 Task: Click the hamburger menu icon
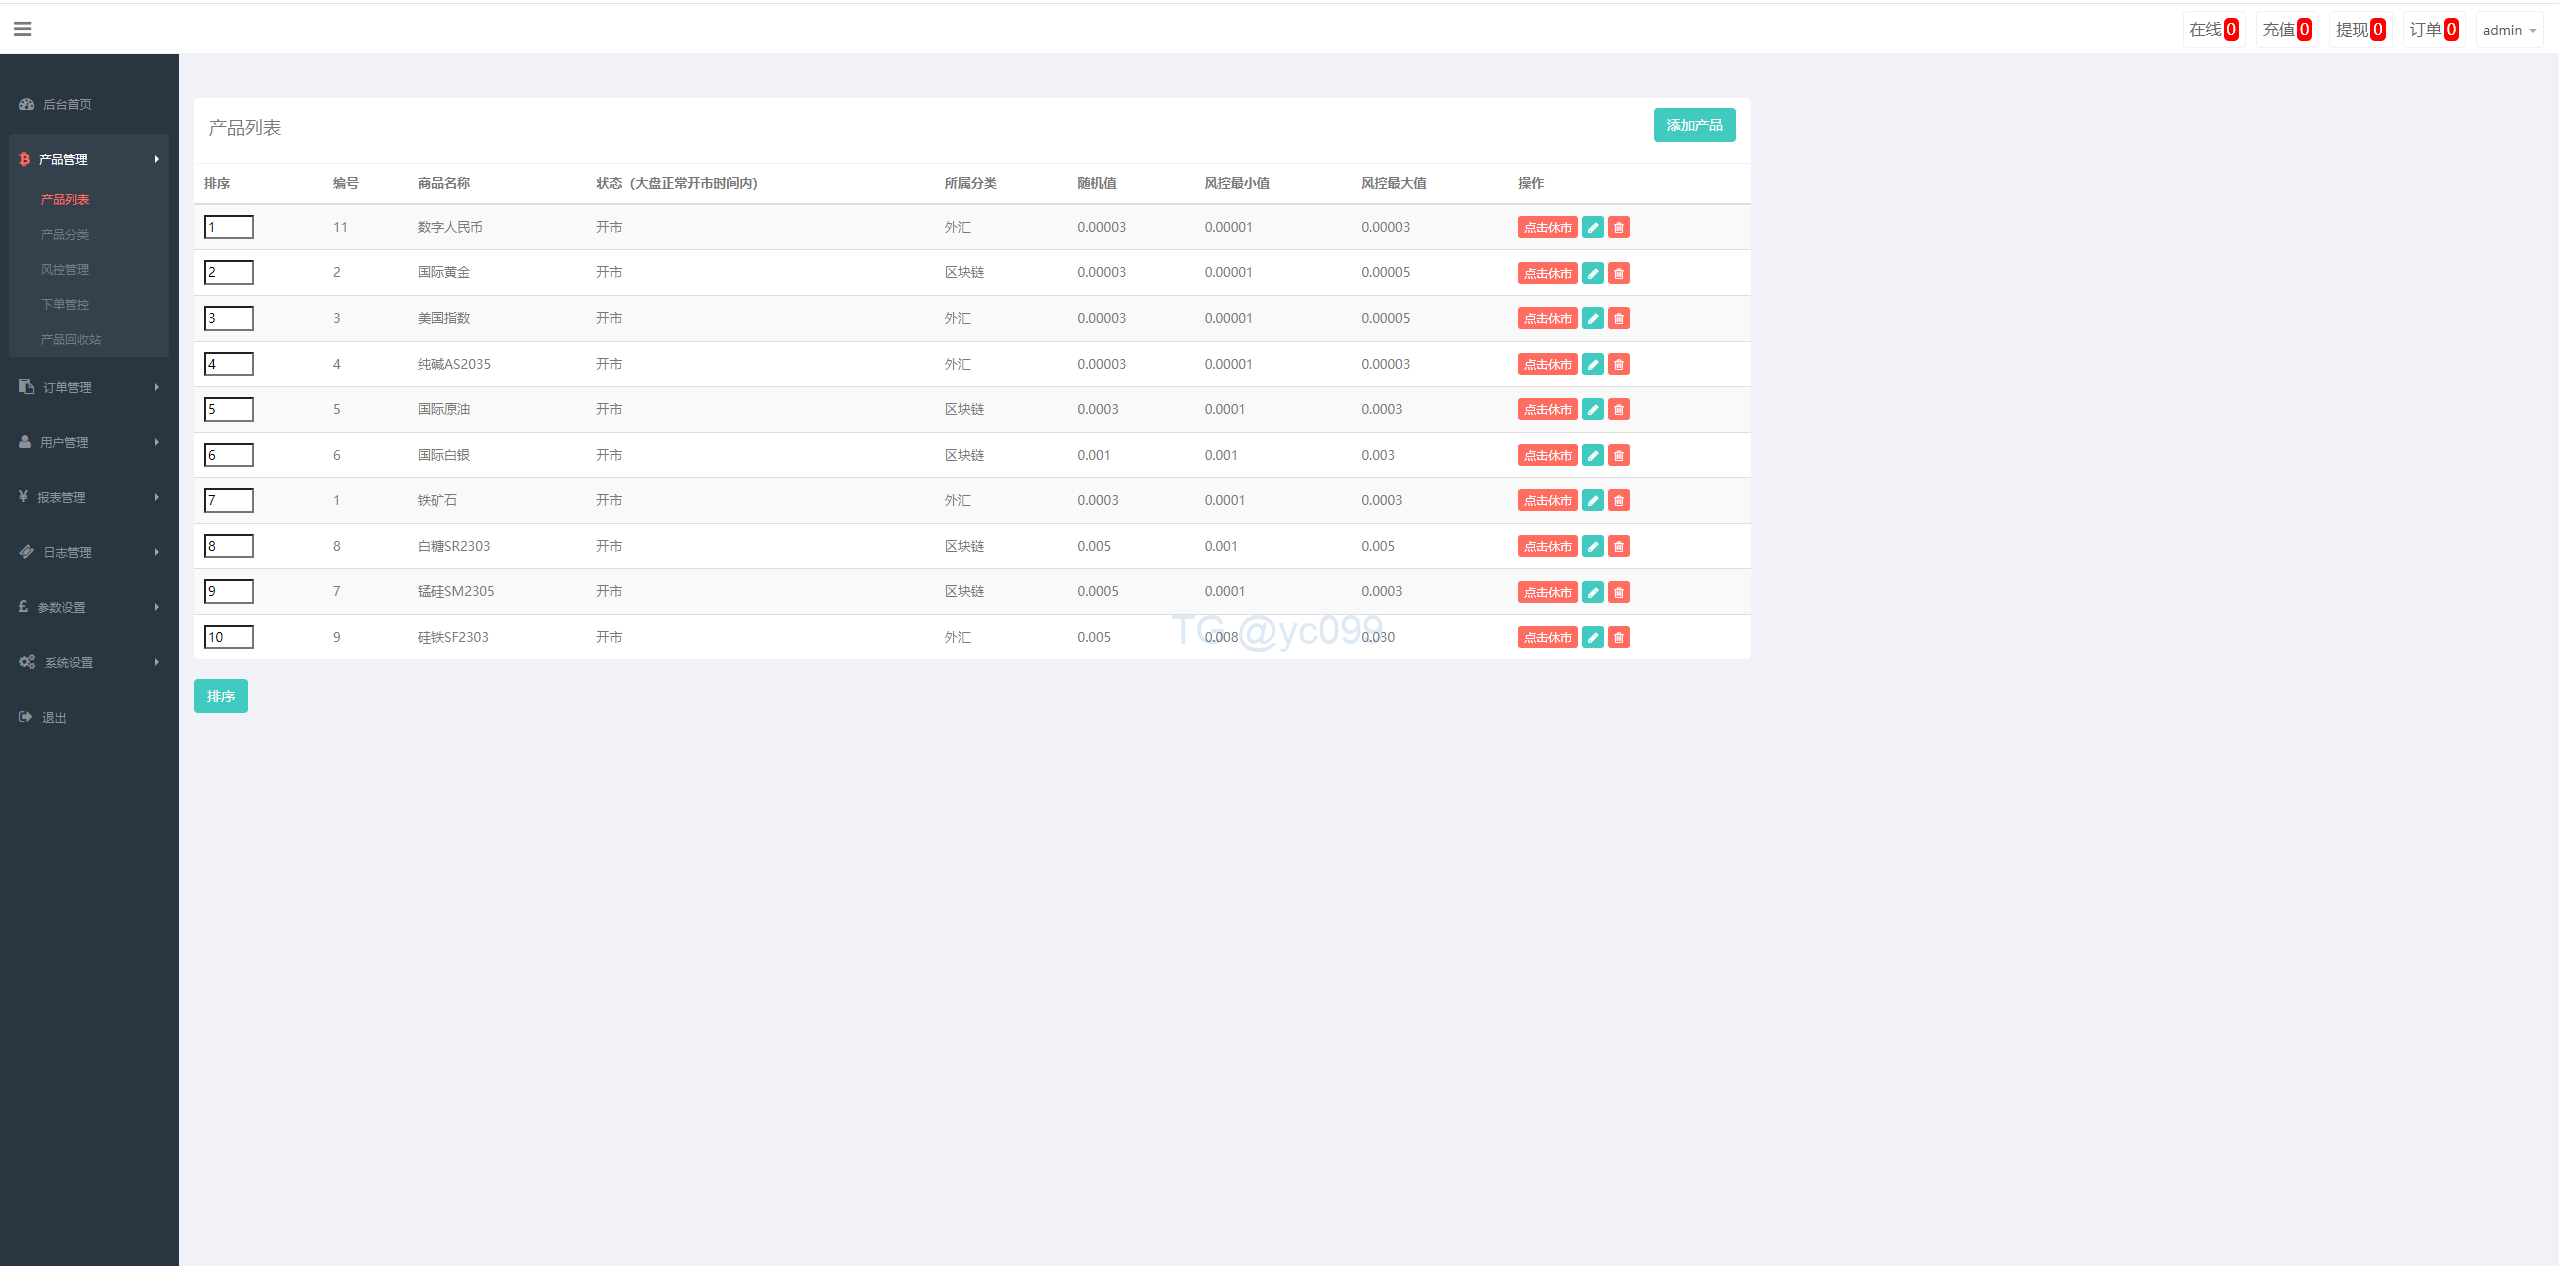[x=22, y=29]
